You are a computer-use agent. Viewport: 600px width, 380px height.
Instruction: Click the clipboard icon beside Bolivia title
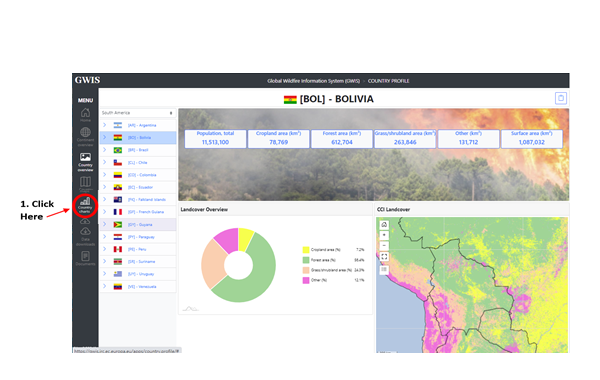coord(561,98)
